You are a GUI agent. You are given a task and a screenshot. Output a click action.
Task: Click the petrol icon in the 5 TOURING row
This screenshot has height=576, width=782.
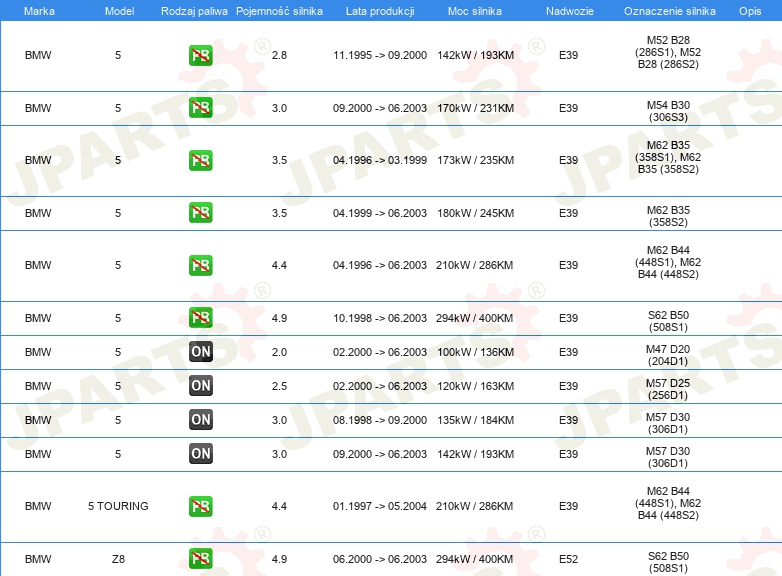[200, 506]
